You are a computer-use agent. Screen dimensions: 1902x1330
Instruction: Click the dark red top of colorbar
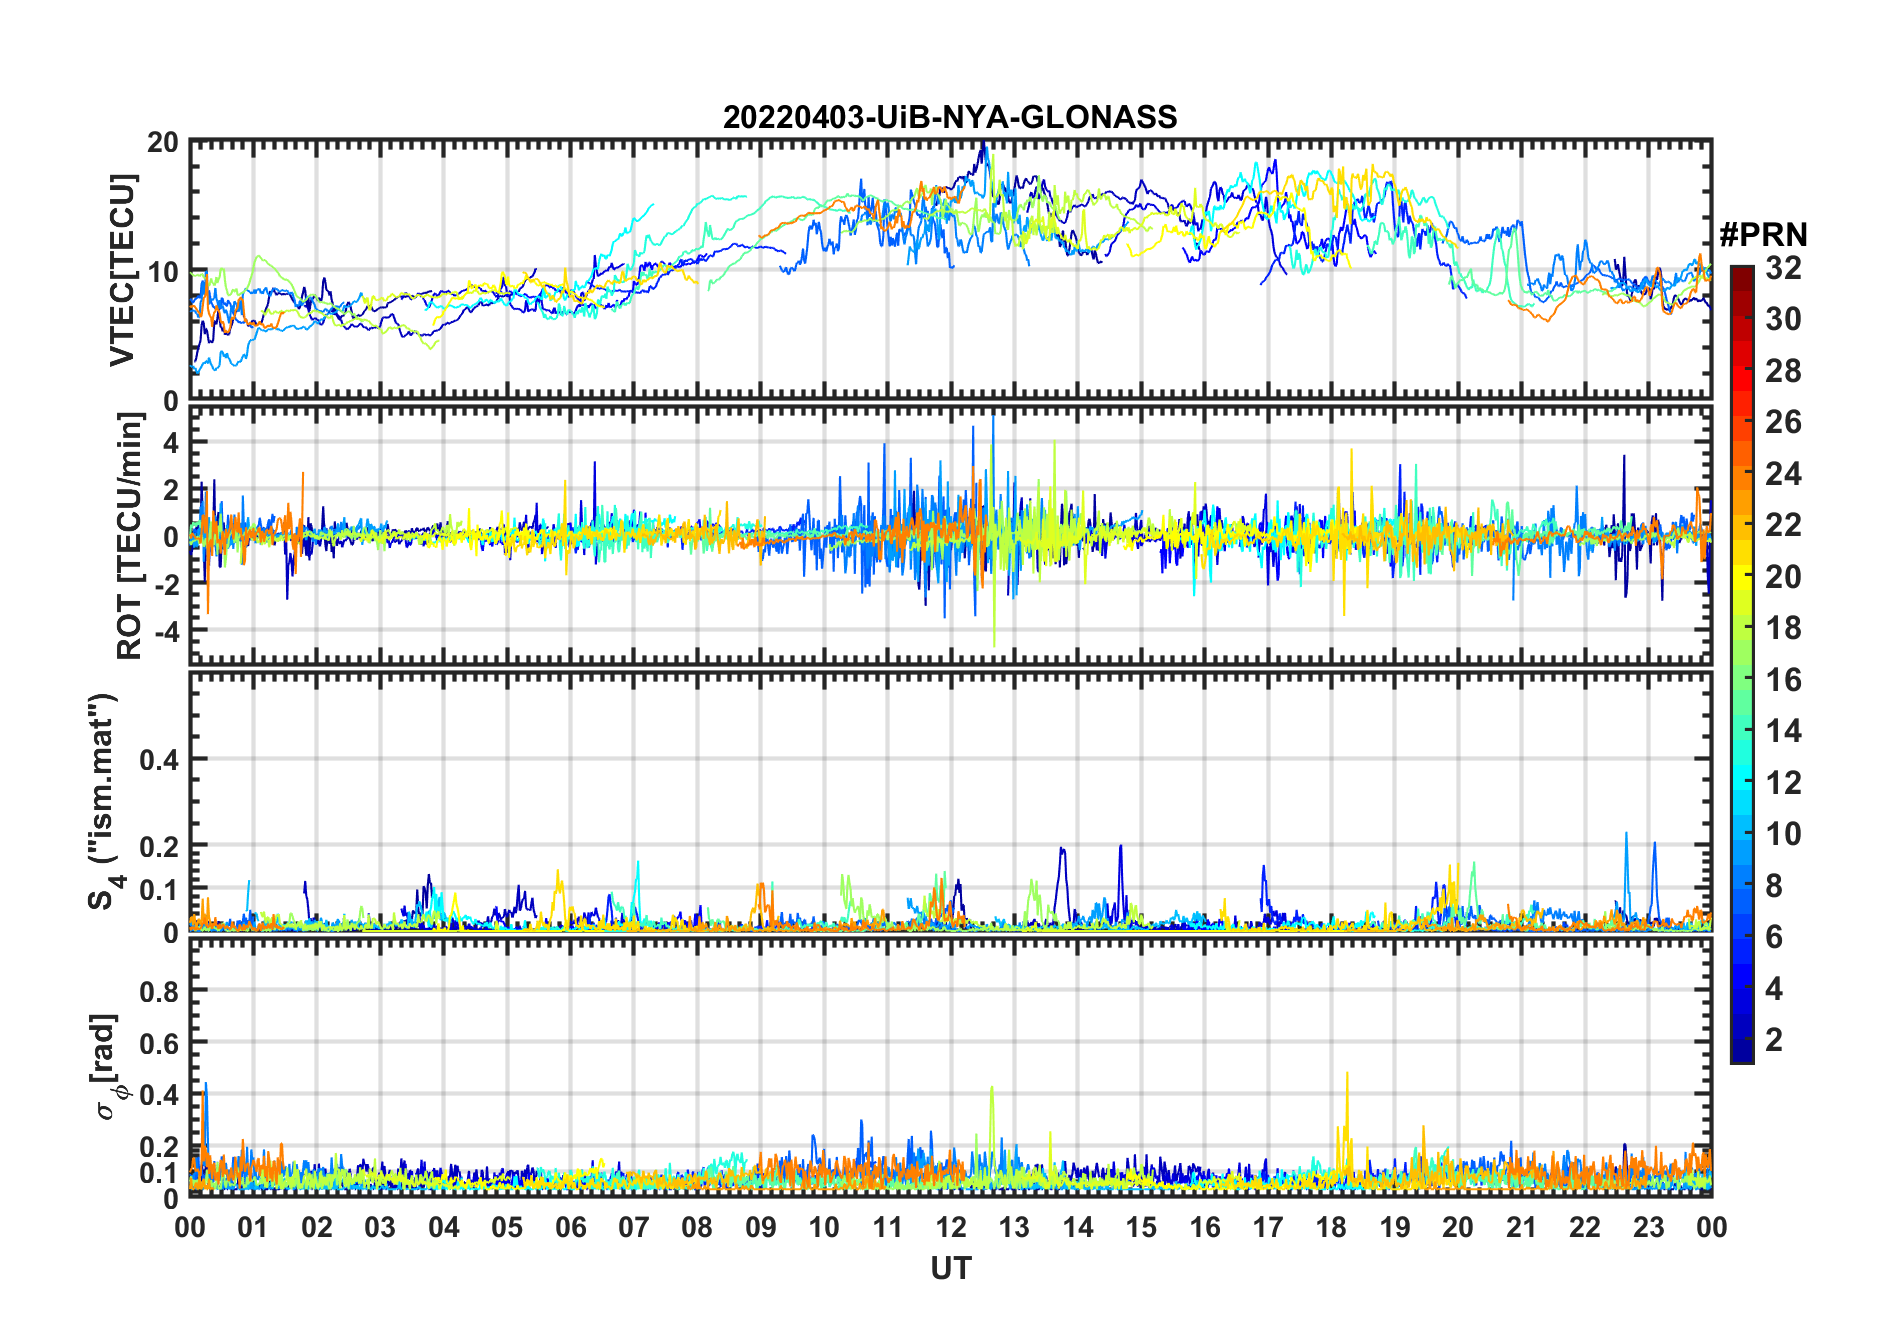pos(1741,274)
